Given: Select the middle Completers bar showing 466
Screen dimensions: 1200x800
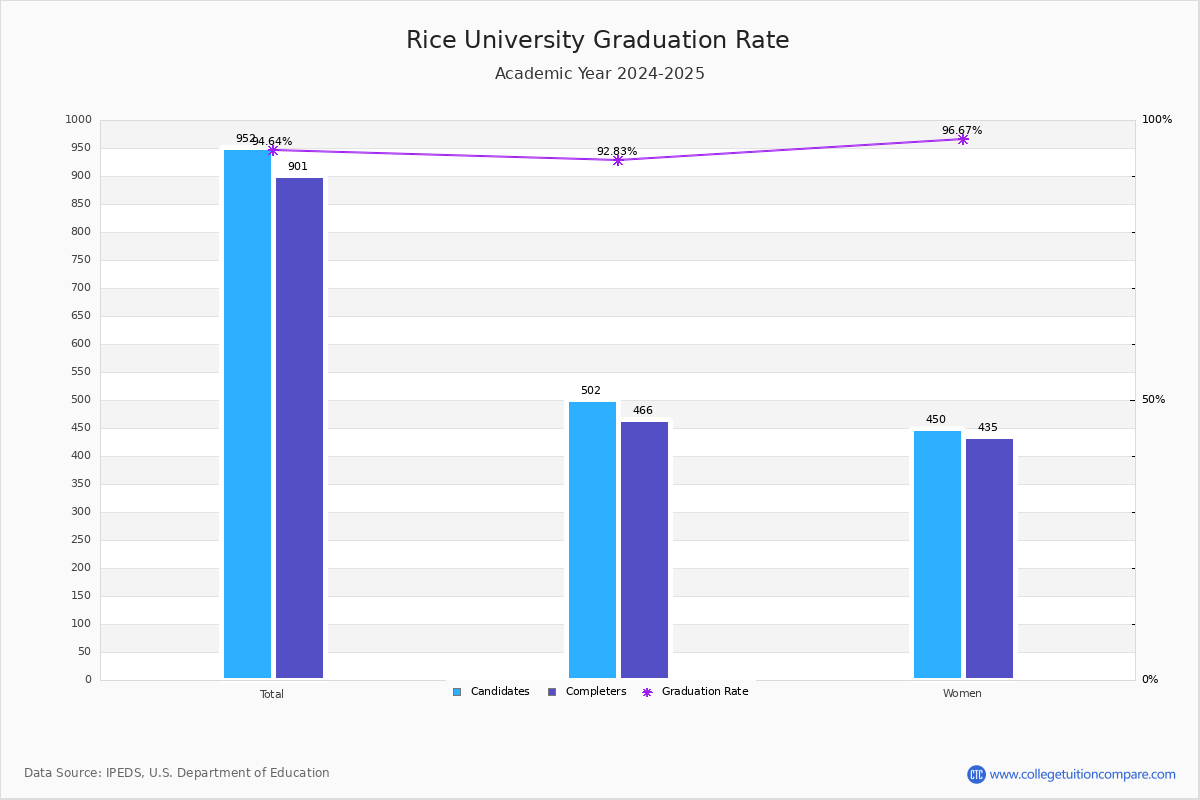Looking at the screenshot, I should [644, 550].
